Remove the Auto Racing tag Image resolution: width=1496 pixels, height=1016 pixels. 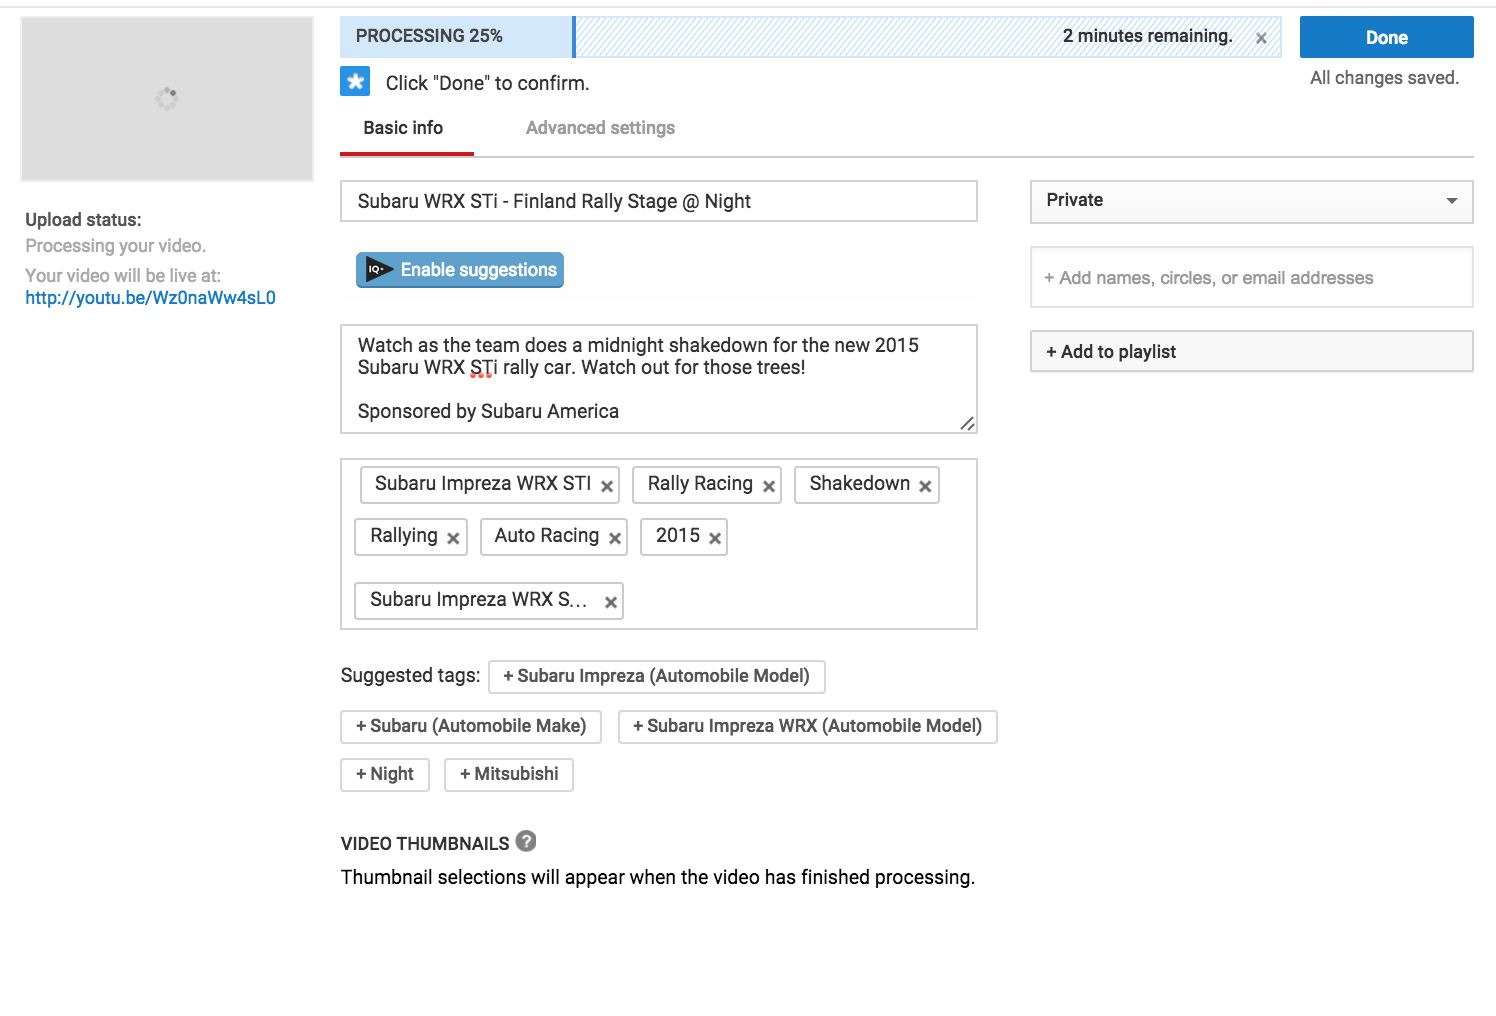pos(615,538)
